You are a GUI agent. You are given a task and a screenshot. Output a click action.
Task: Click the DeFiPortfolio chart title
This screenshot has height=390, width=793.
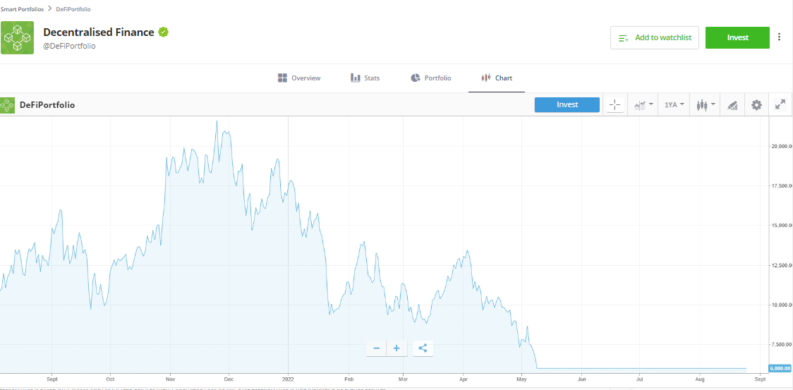pyautogui.click(x=47, y=105)
